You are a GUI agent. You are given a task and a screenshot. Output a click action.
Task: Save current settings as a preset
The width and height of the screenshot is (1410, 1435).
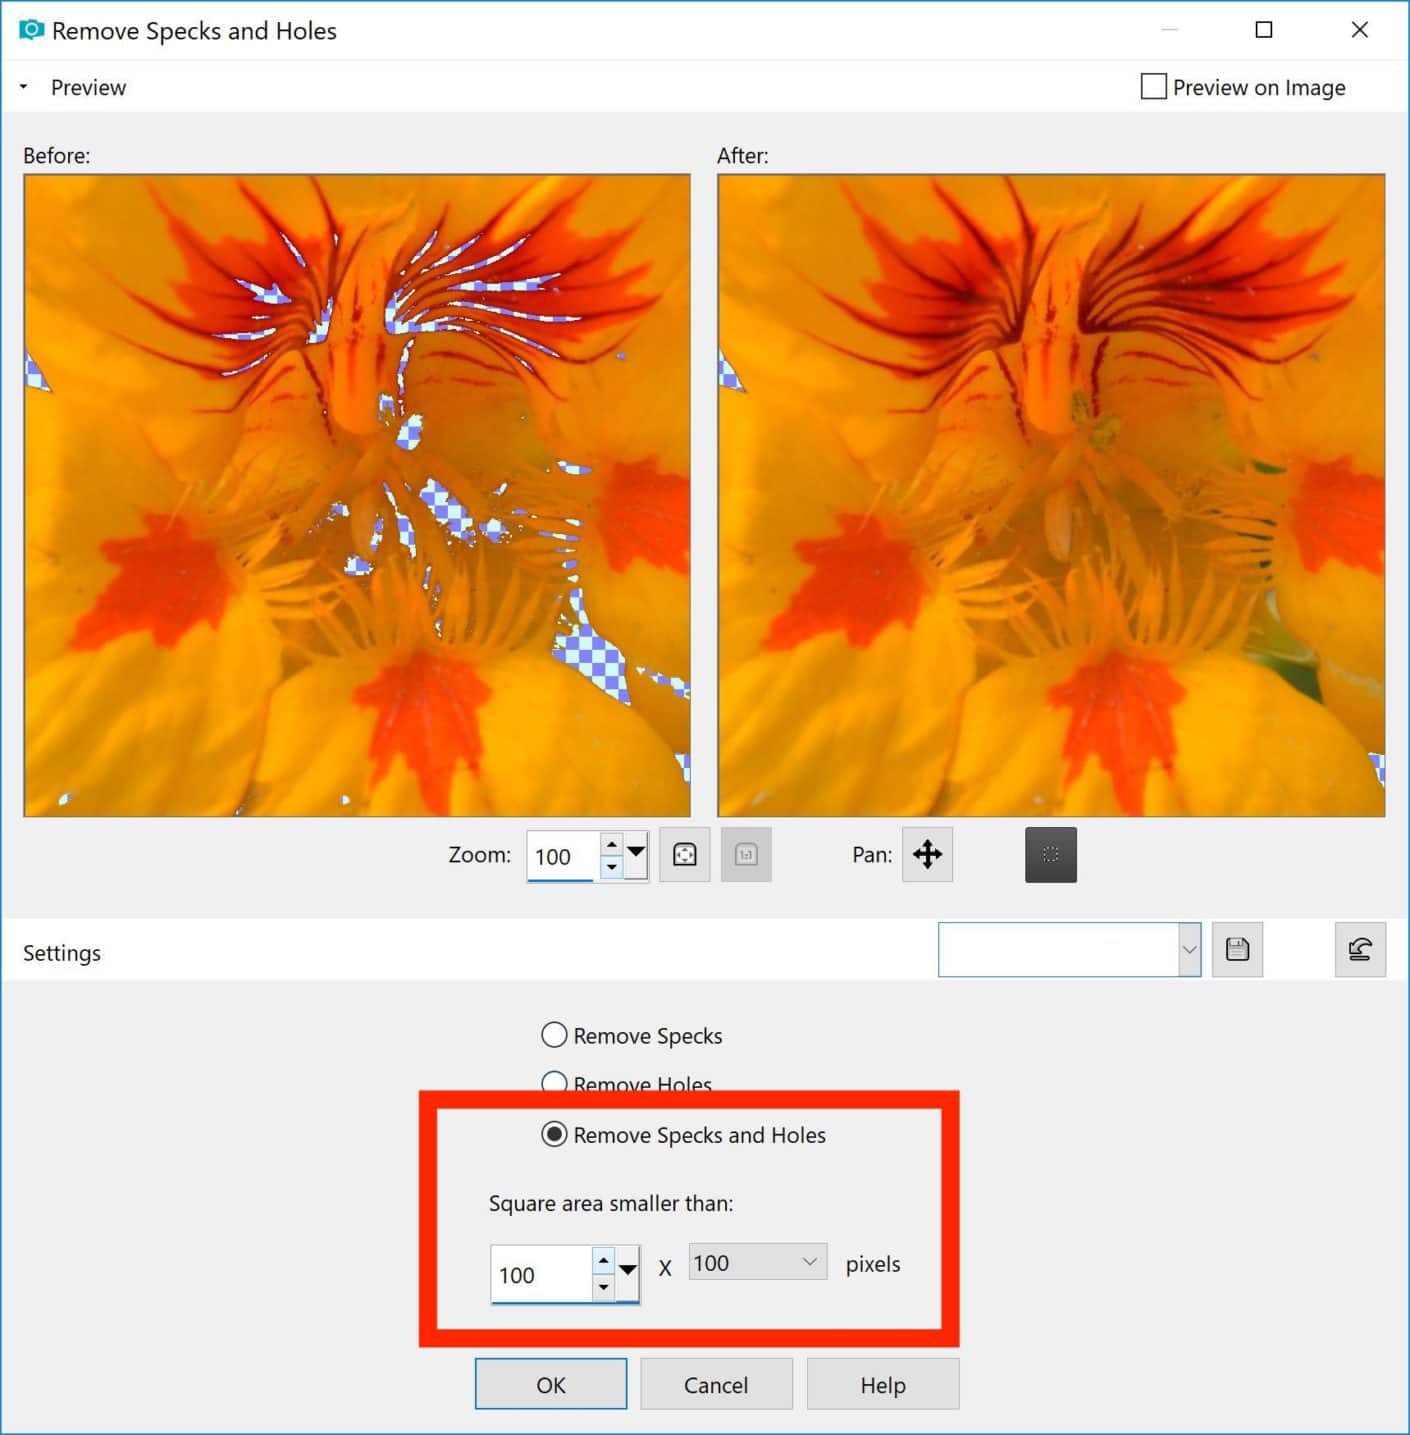click(x=1237, y=949)
